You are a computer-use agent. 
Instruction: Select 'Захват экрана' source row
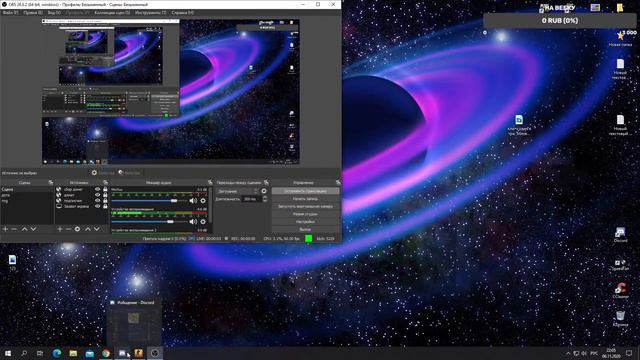point(81,207)
